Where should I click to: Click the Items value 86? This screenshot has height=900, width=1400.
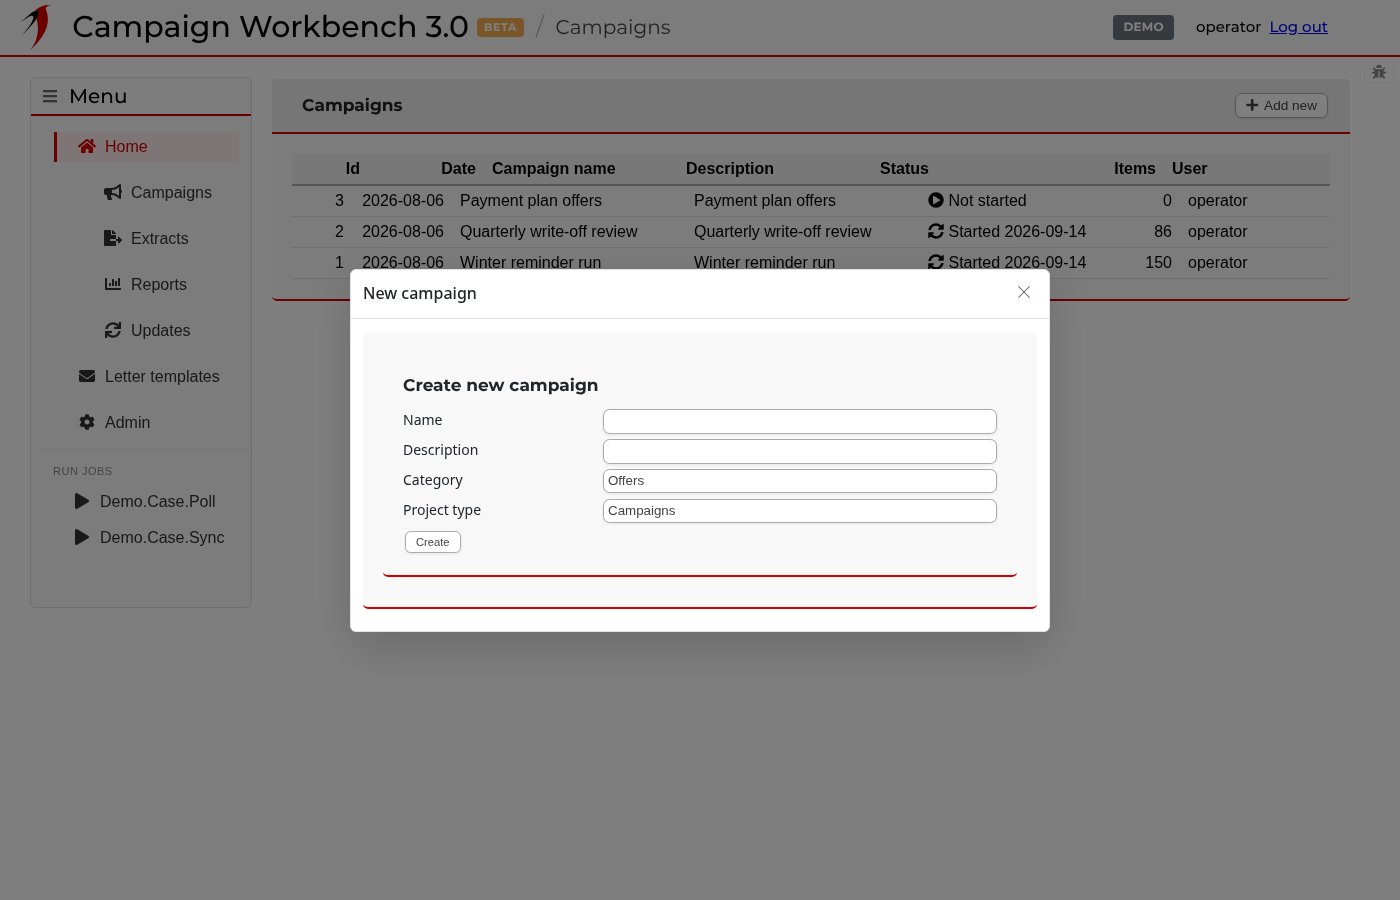click(1163, 231)
